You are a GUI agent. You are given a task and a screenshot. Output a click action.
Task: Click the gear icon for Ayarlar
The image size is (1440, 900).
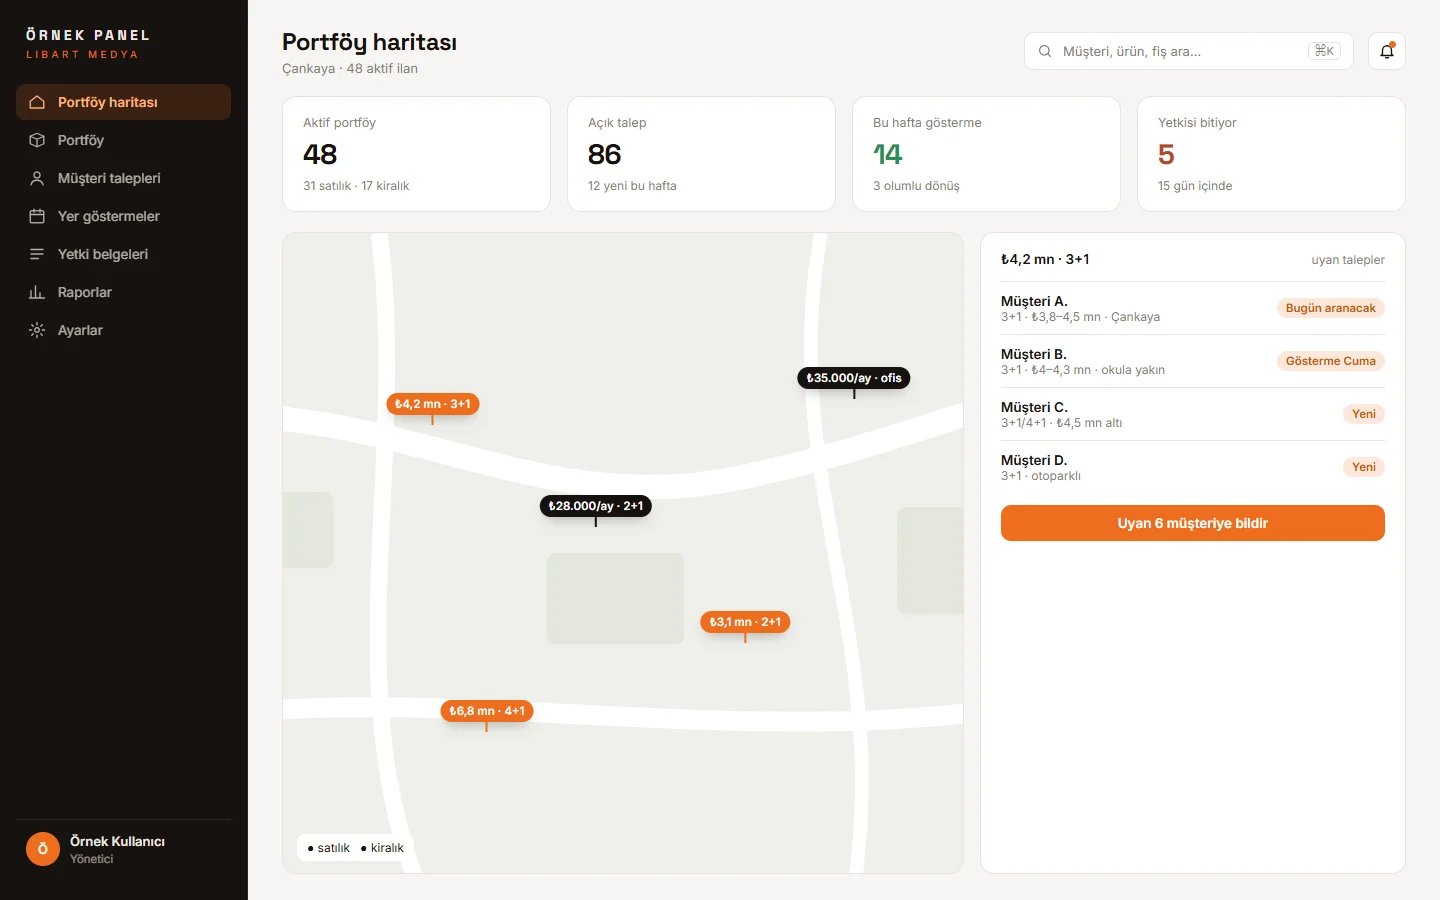[x=37, y=330]
